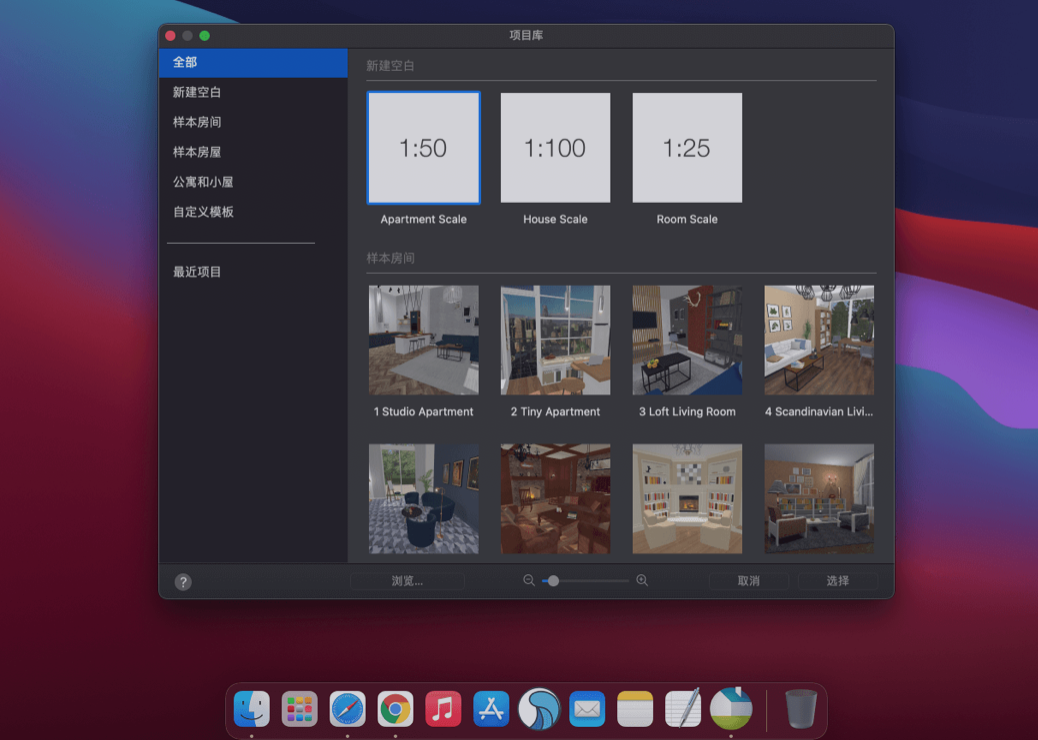Open the Mail app from the Dock
This screenshot has width=1038, height=740.
tap(587, 709)
